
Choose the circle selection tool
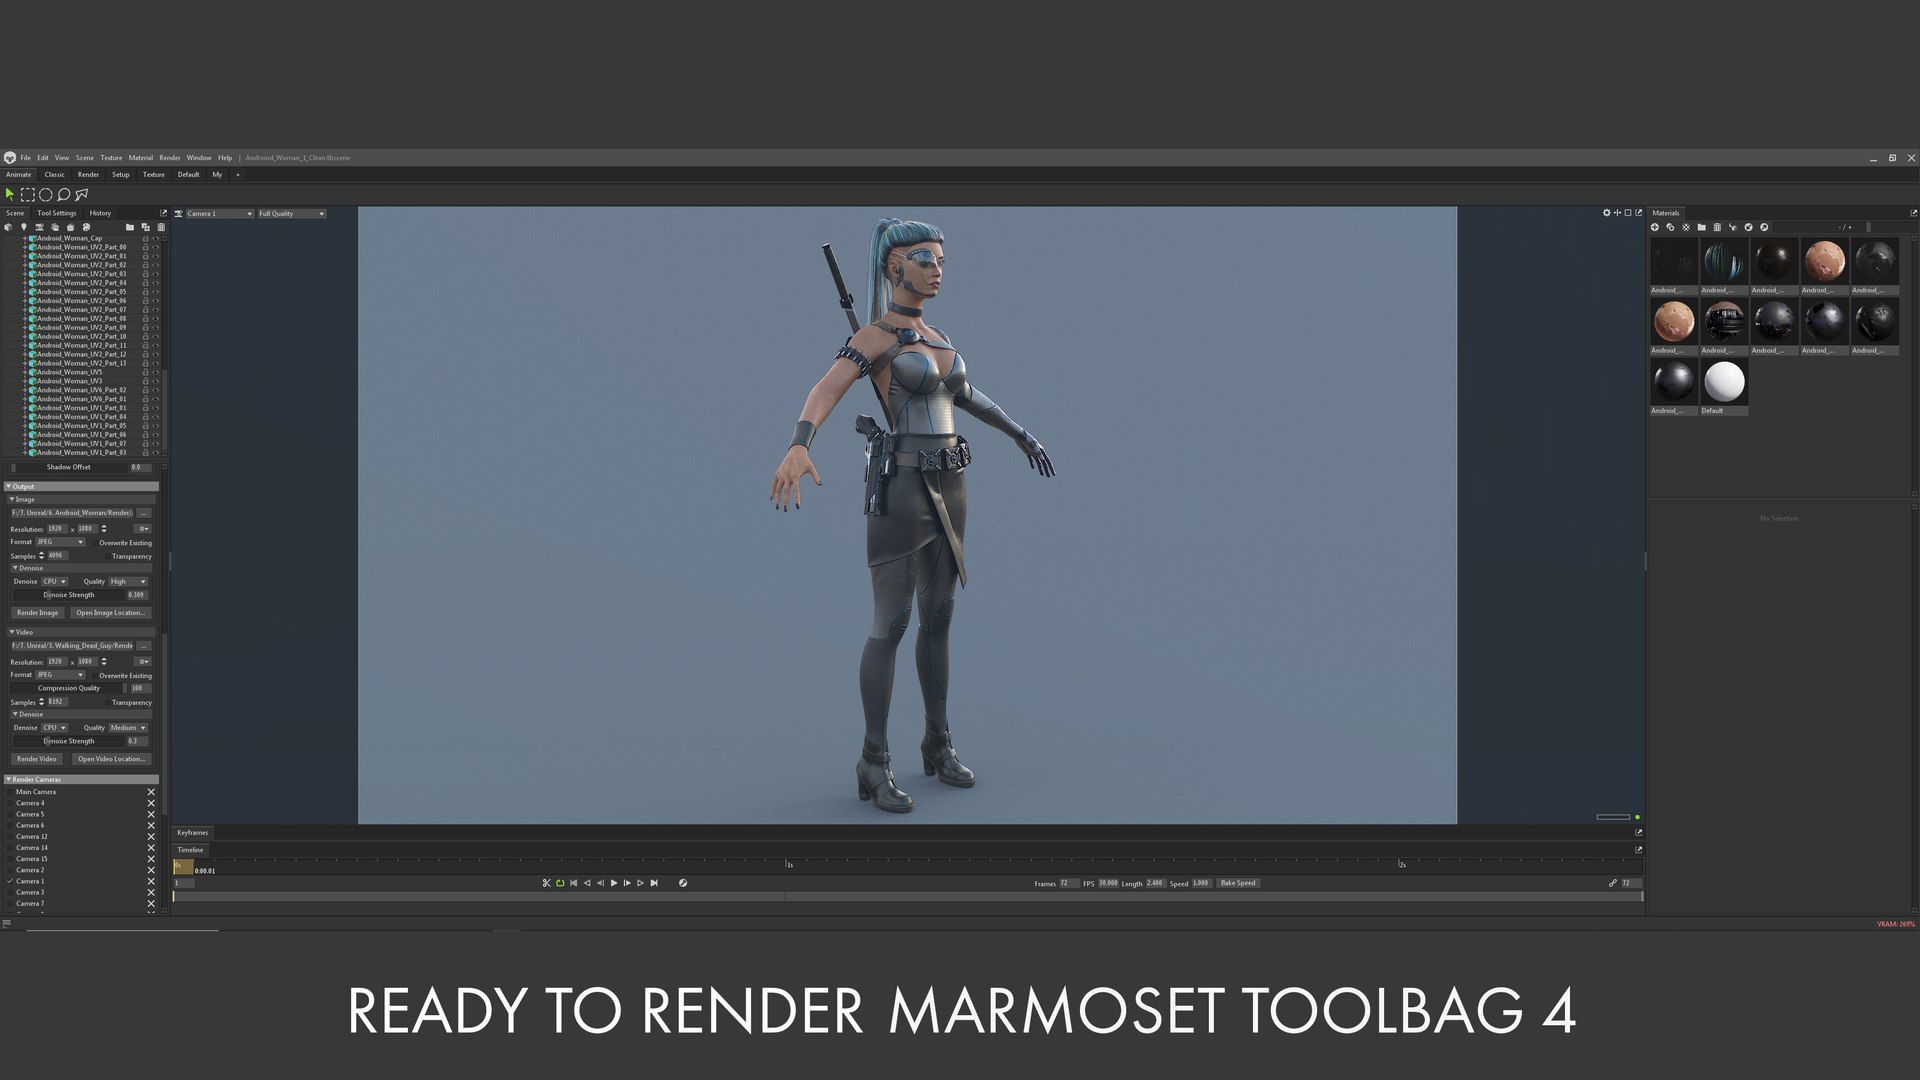click(45, 195)
